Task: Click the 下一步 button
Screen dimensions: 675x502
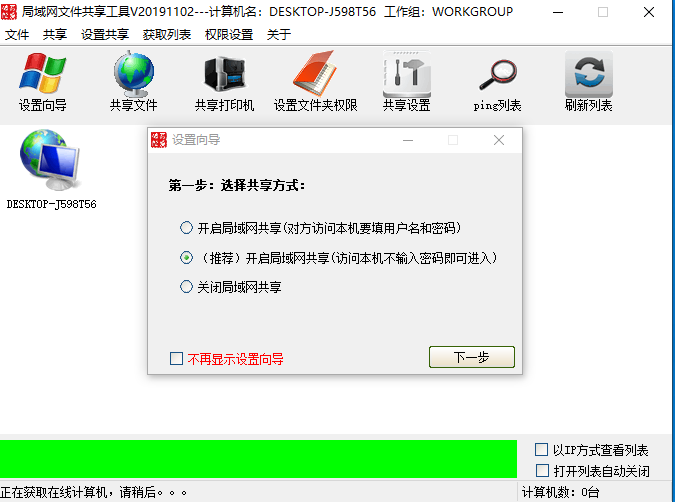Action: click(472, 357)
